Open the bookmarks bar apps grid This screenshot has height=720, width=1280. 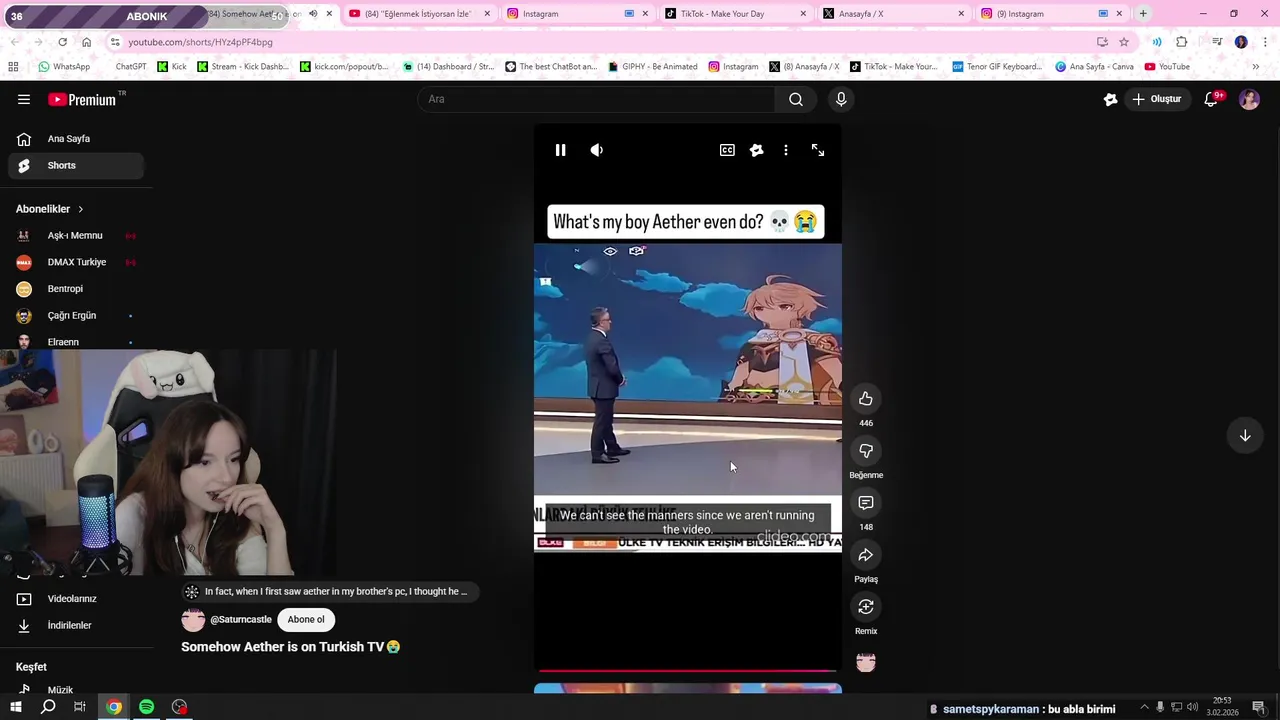click(x=13, y=67)
